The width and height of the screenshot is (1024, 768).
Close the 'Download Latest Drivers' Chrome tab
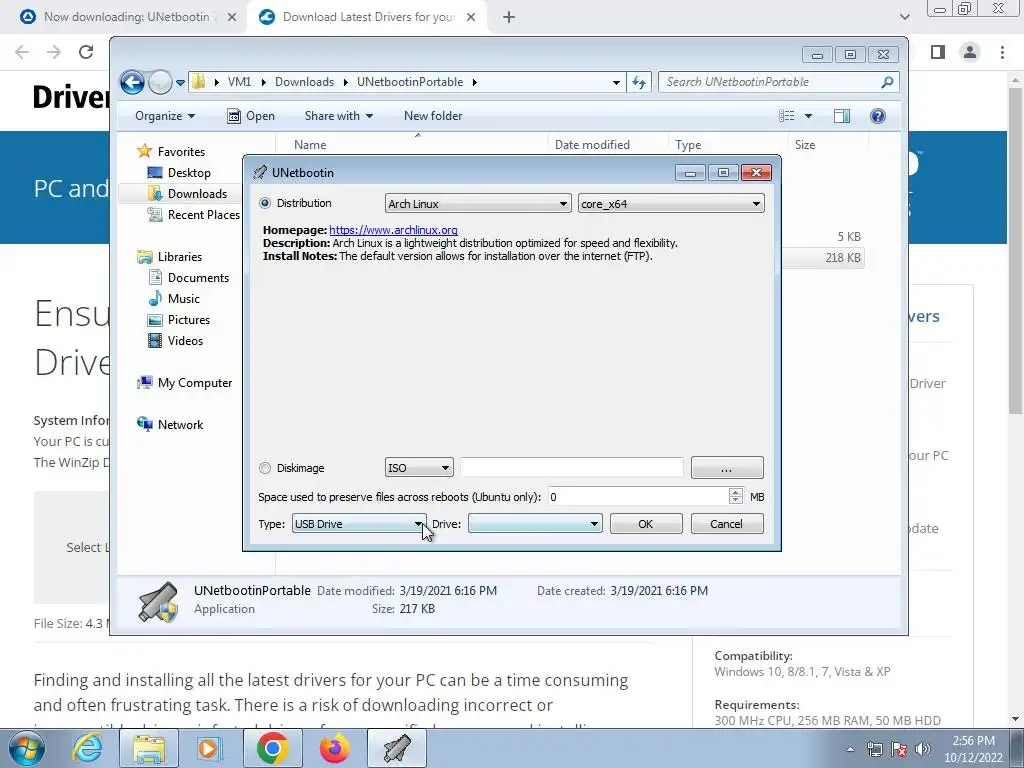tap(471, 17)
